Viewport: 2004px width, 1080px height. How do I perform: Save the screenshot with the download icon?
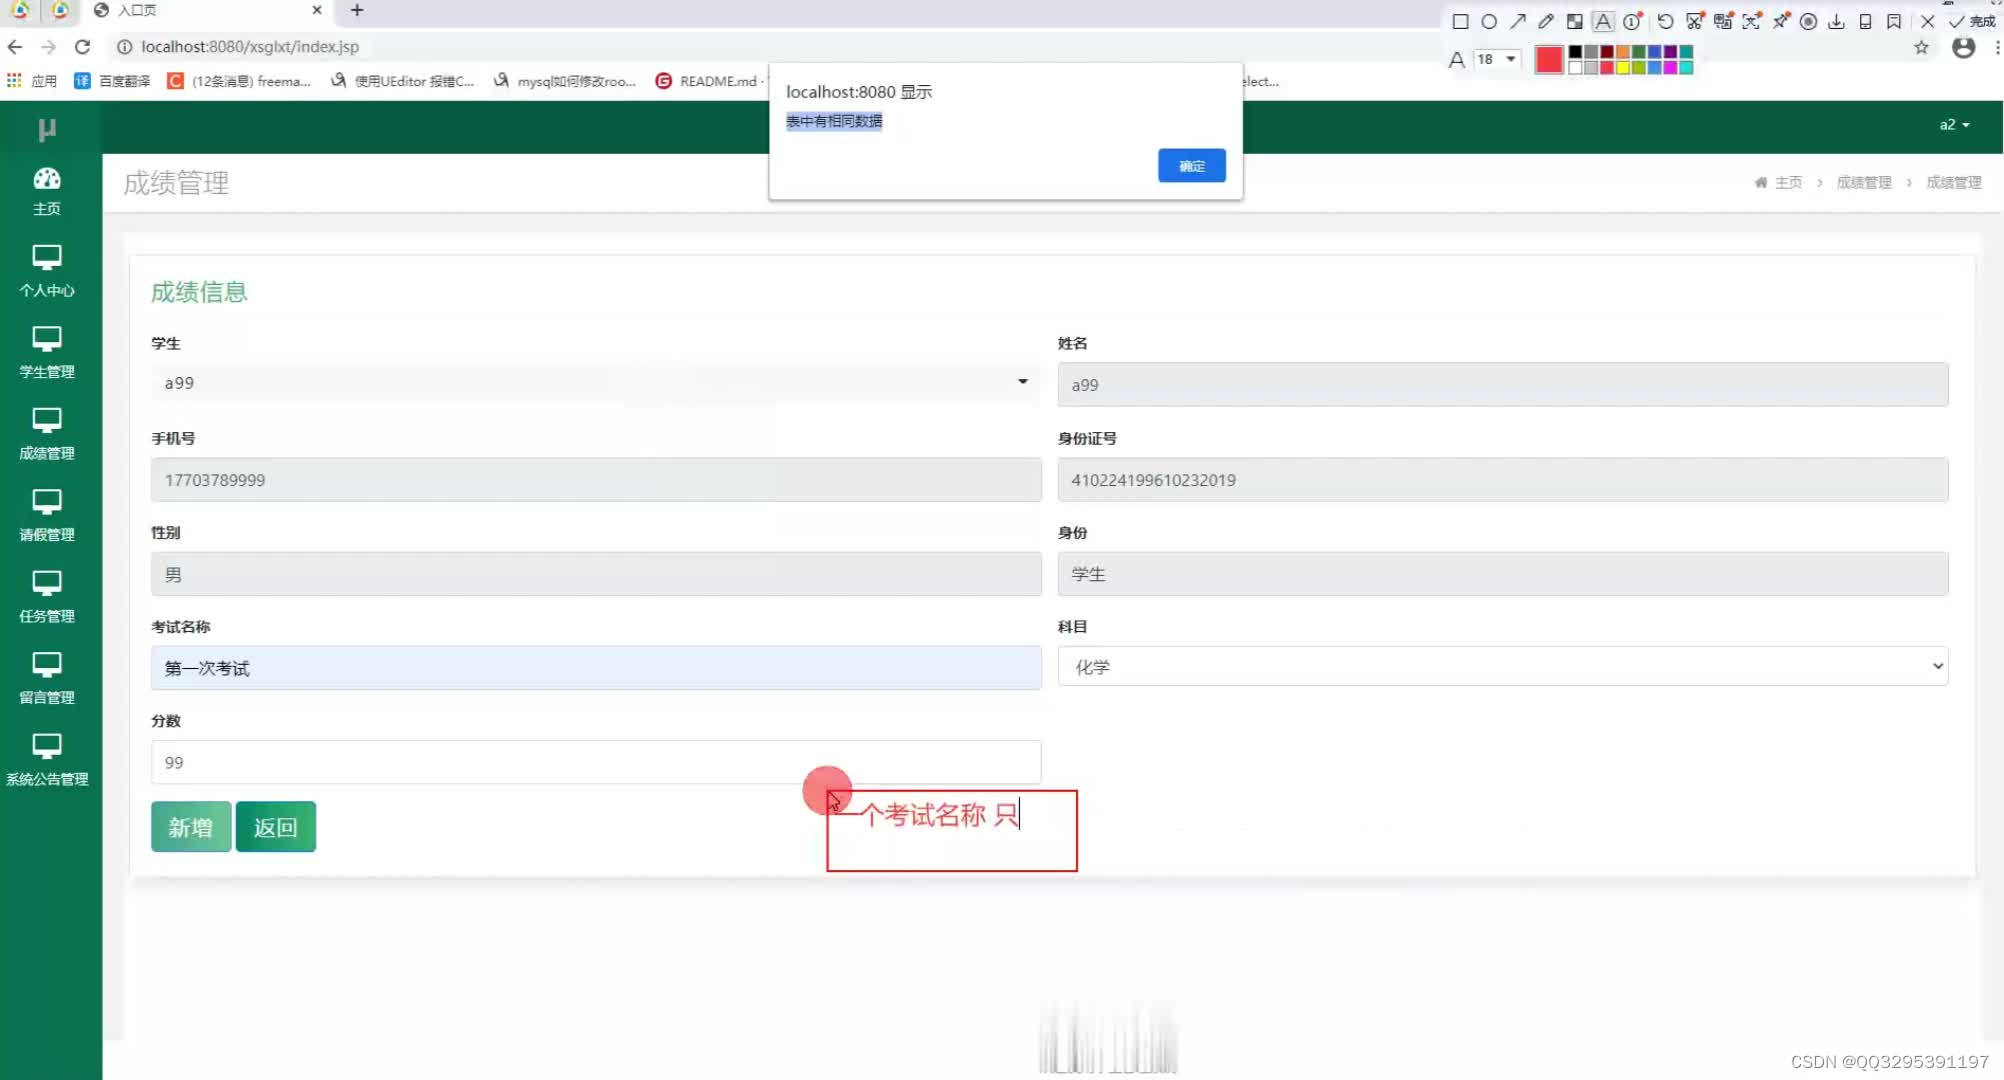tap(1836, 21)
